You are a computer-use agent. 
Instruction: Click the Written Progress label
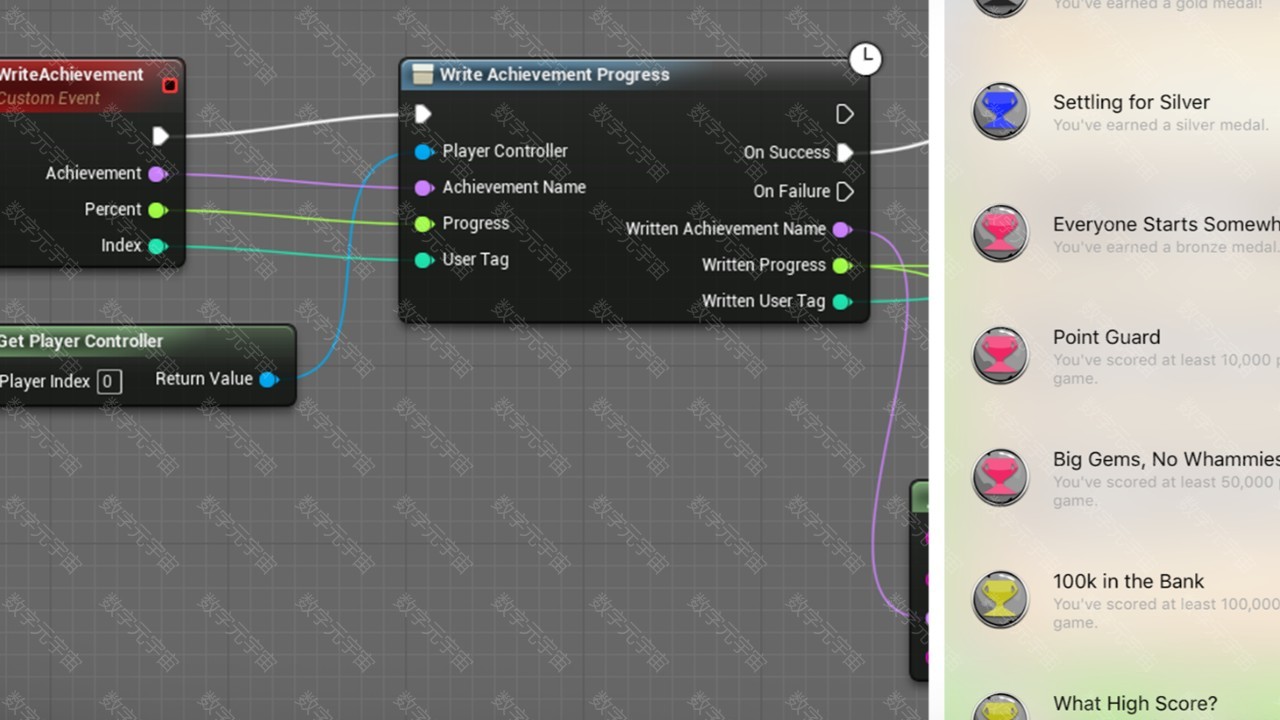coord(764,265)
